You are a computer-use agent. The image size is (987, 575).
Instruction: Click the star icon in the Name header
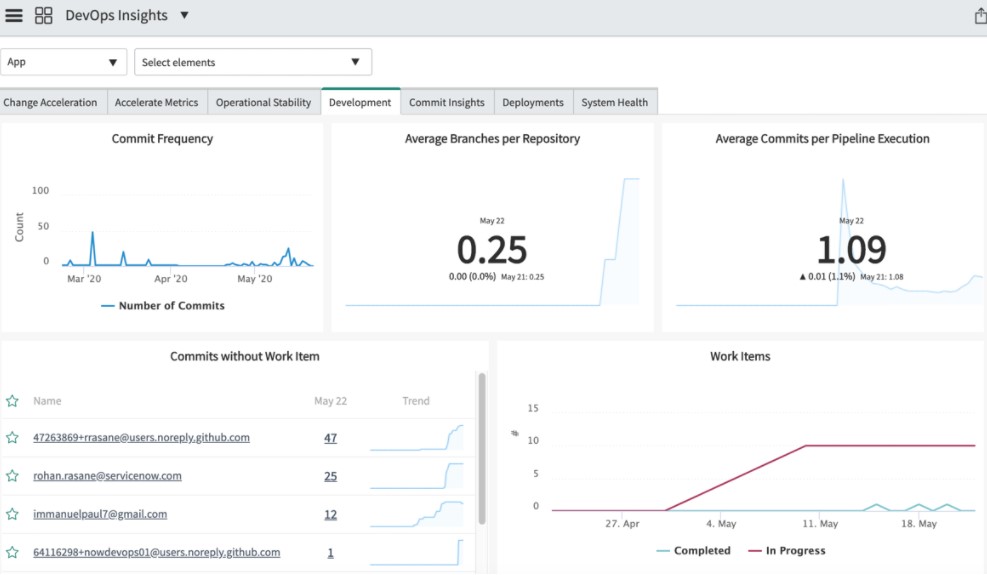pyautogui.click(x=13, y=401)
